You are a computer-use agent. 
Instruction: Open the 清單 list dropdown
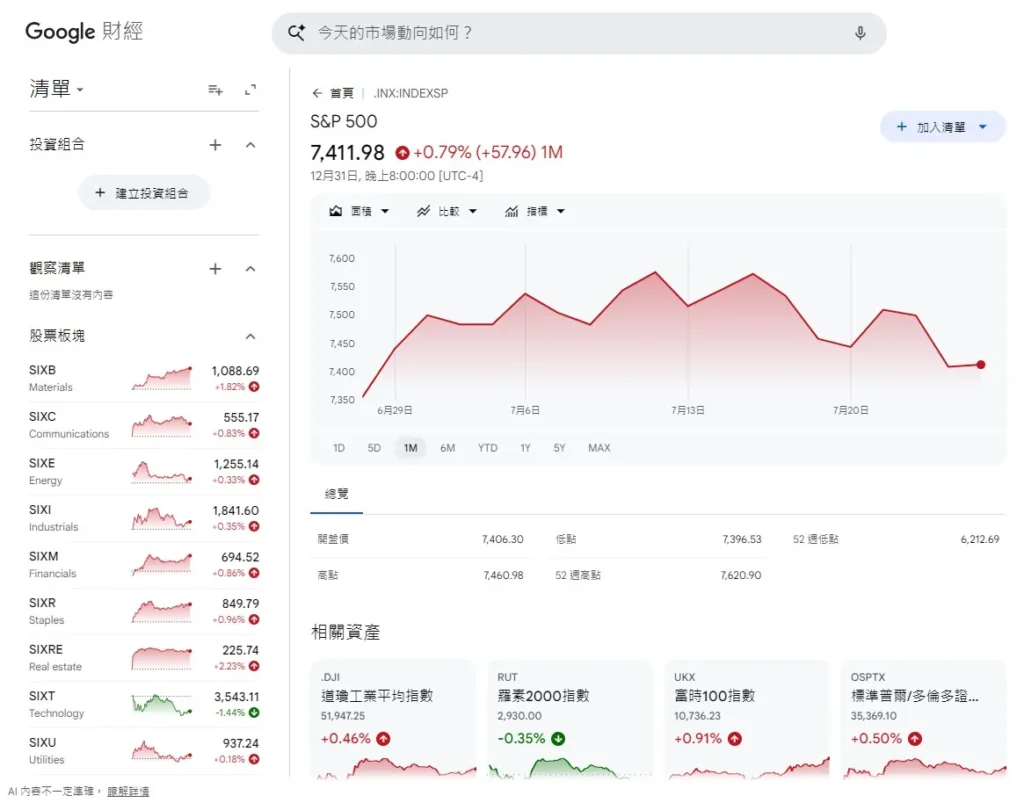(x=56, y=89)
